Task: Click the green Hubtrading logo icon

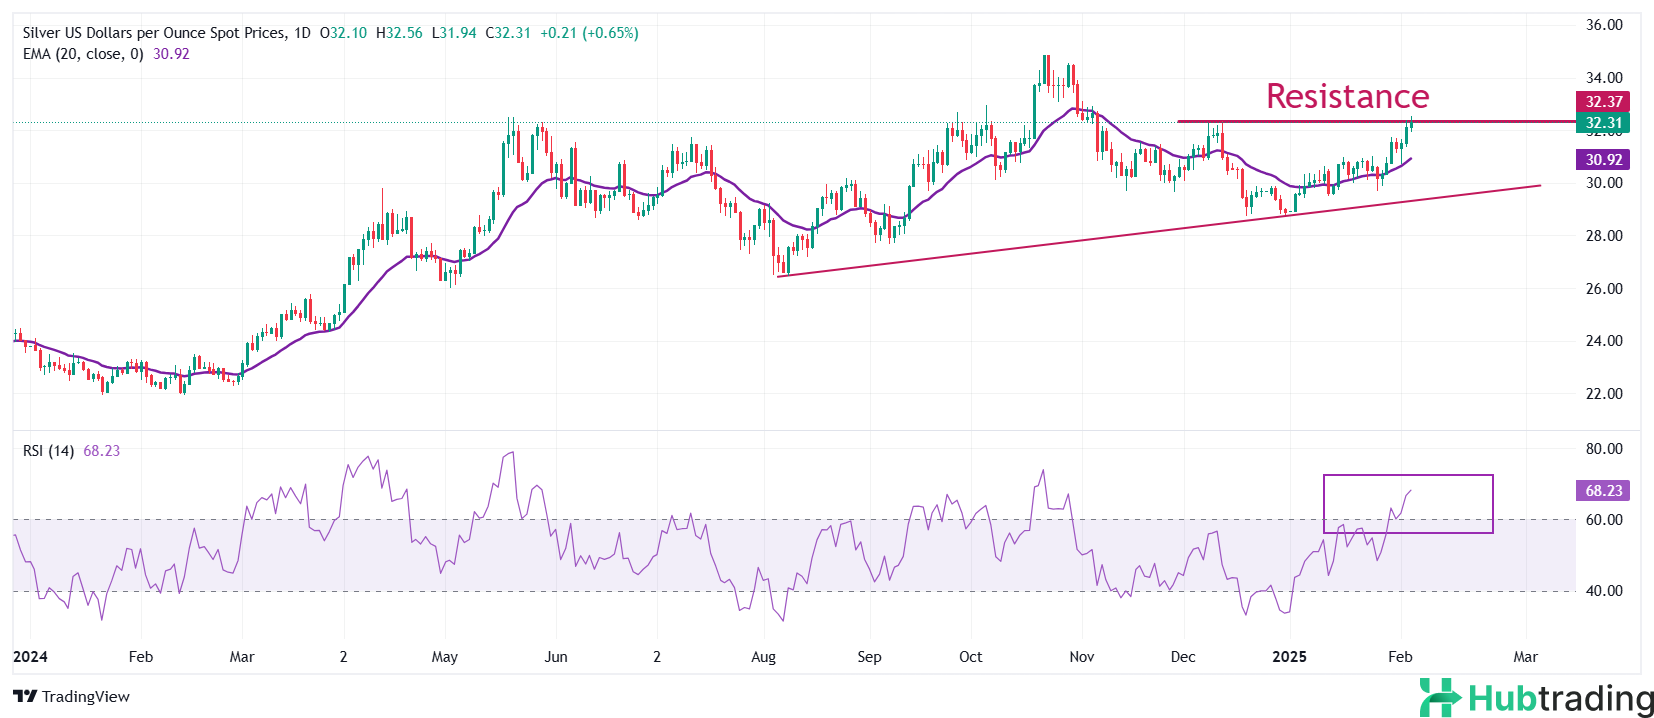Action: click(1440, 697)
